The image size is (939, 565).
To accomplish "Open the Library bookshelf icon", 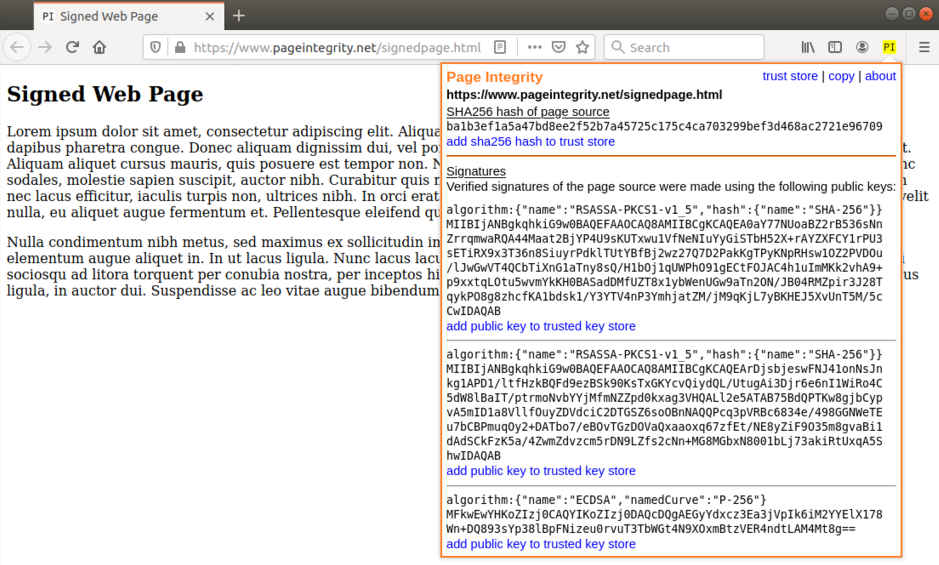I will coord(808,47).
